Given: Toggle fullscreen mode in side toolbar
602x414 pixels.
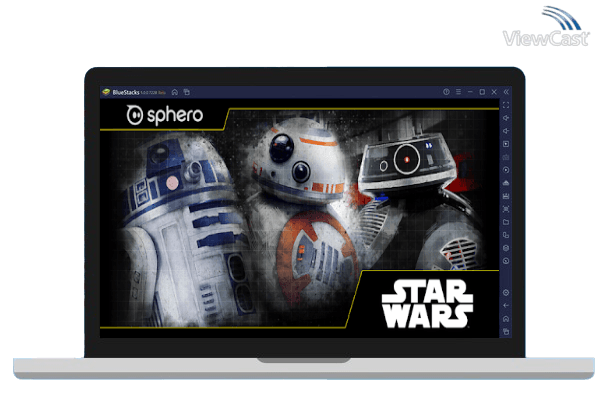Looking at the screenshot, I should (506, 105).
